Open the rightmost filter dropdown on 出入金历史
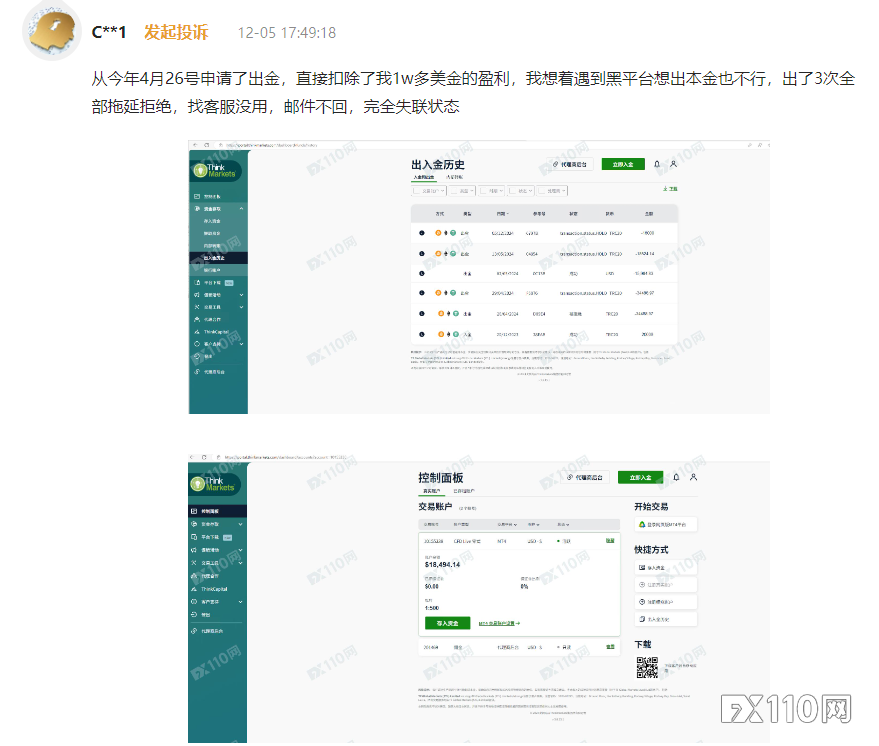The width and height of the screenshot is (879, 746). [552, 191]
